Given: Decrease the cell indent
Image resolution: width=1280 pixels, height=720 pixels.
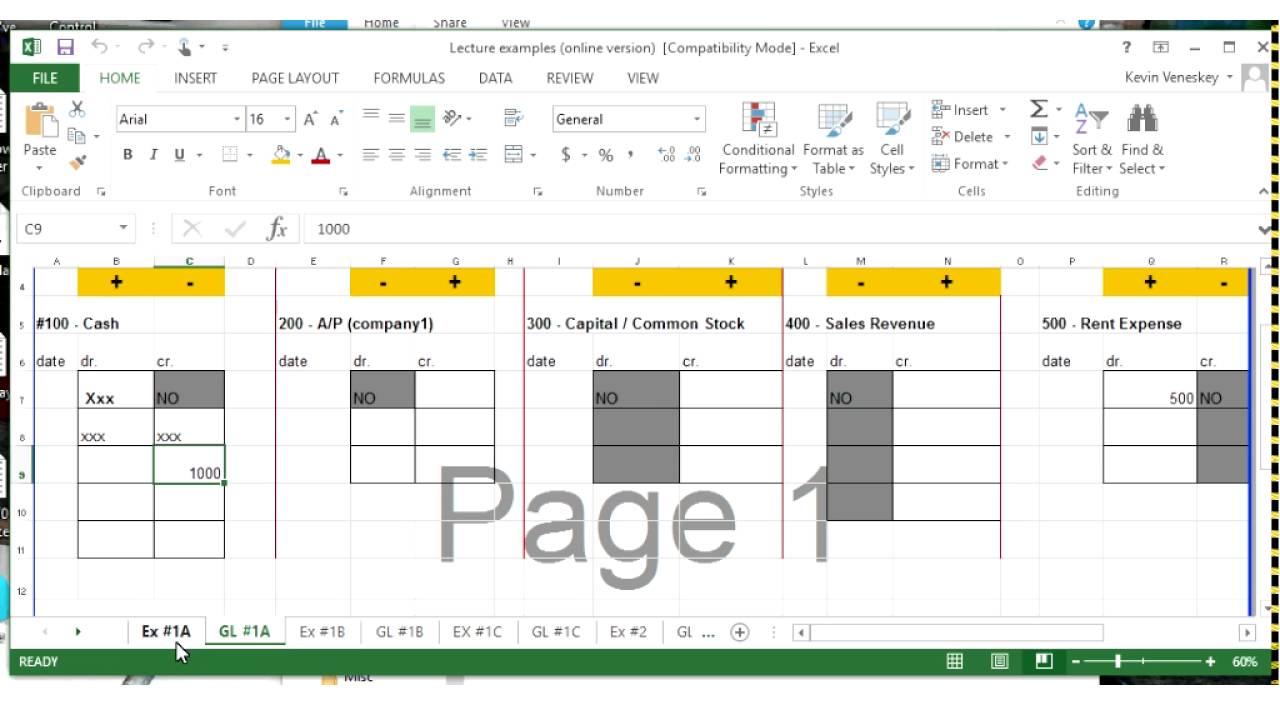Looking at the screenshot, I should 452,154.
